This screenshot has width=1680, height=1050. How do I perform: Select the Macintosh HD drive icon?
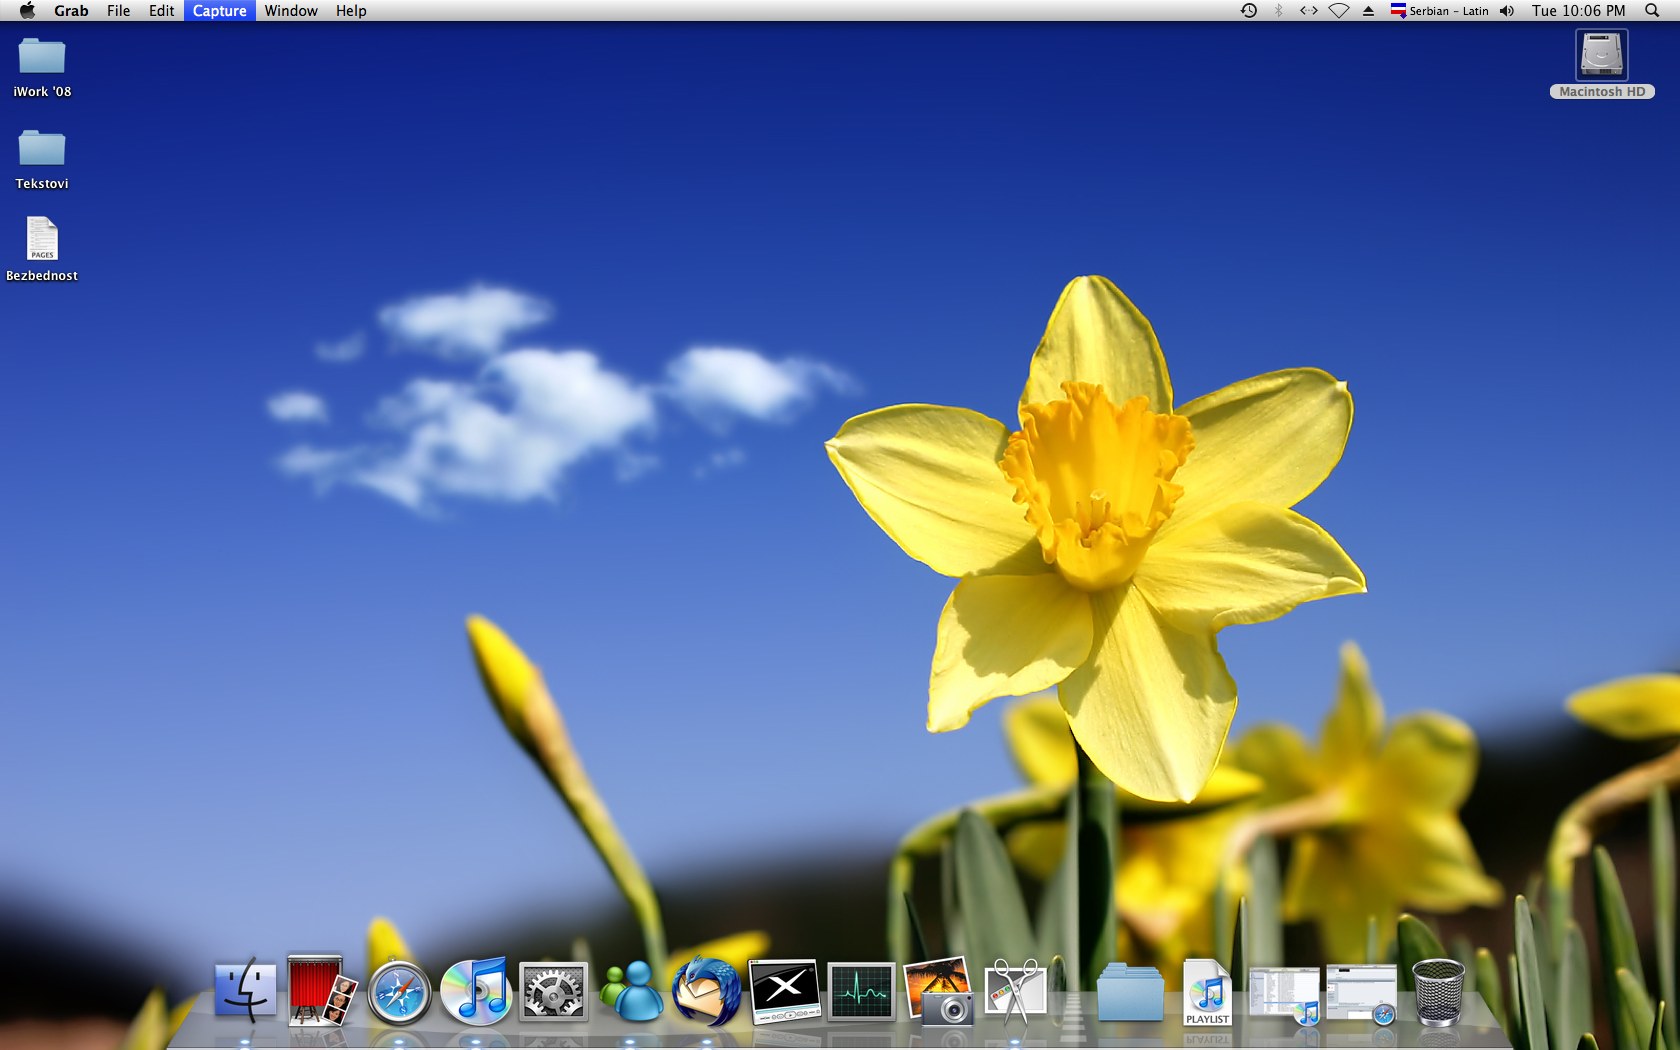[1601, 56]
